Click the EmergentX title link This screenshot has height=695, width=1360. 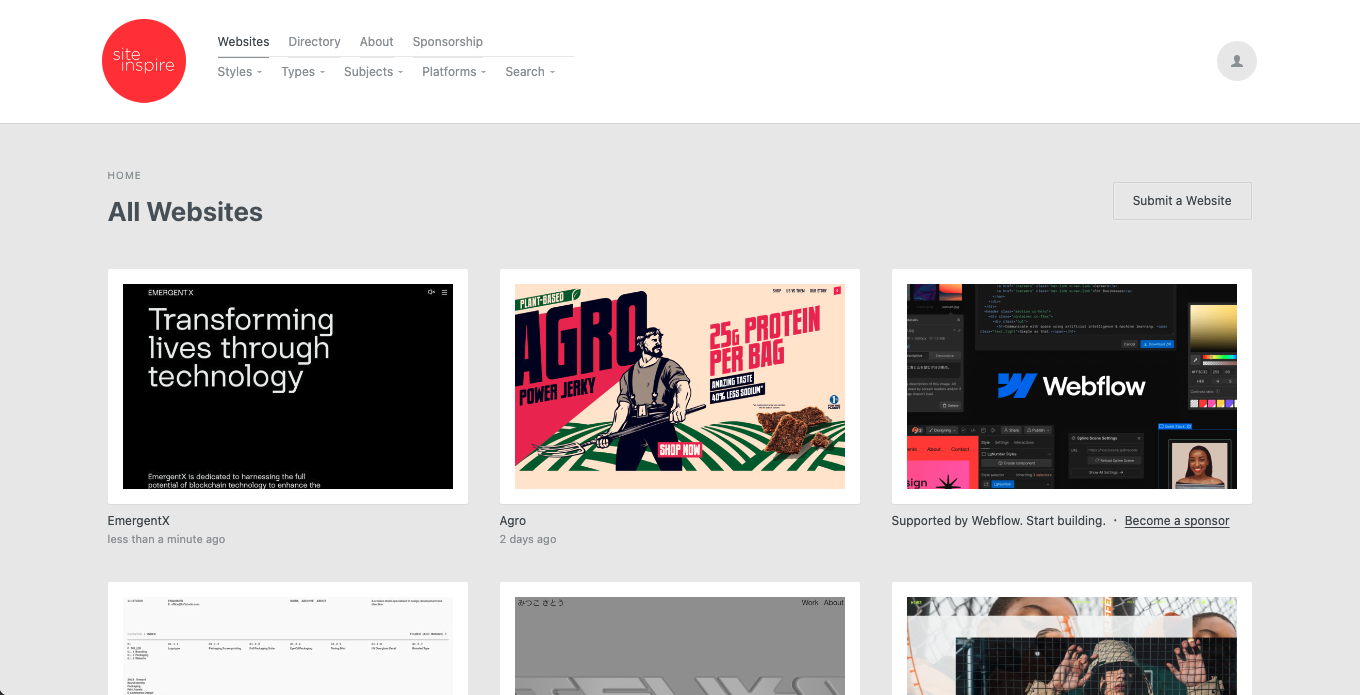[x=138, y=521]
